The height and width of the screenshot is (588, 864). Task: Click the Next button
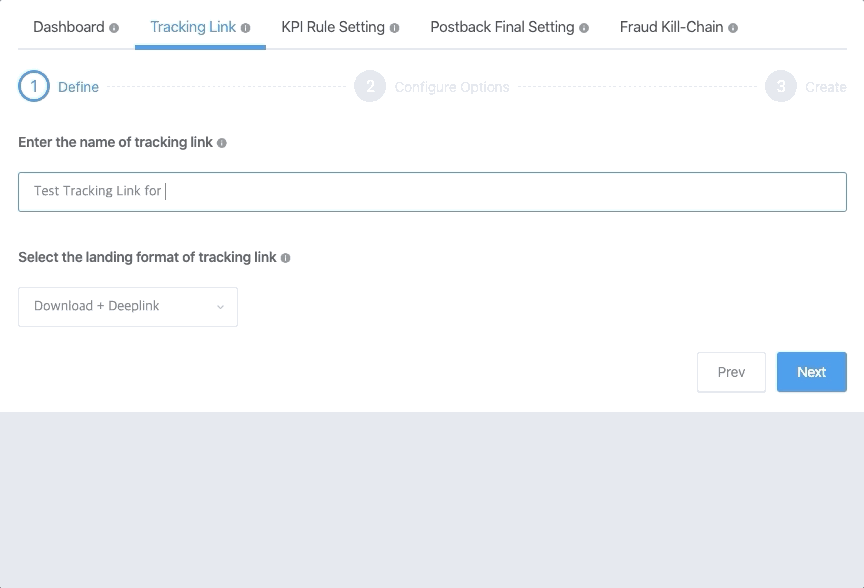[x=811, y=371]
